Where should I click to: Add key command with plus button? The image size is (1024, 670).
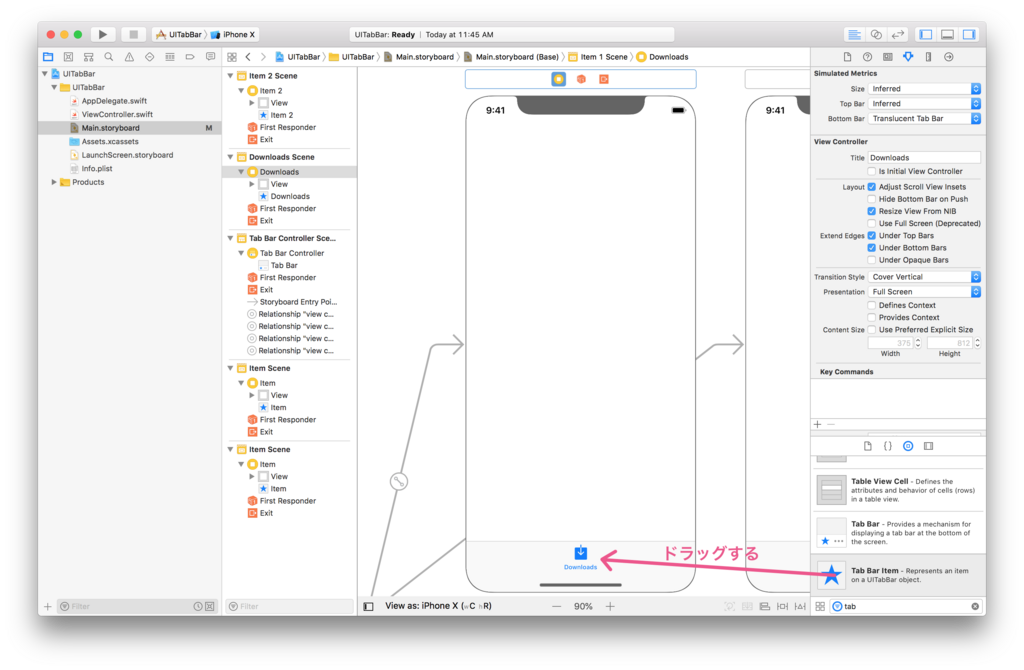818,424
